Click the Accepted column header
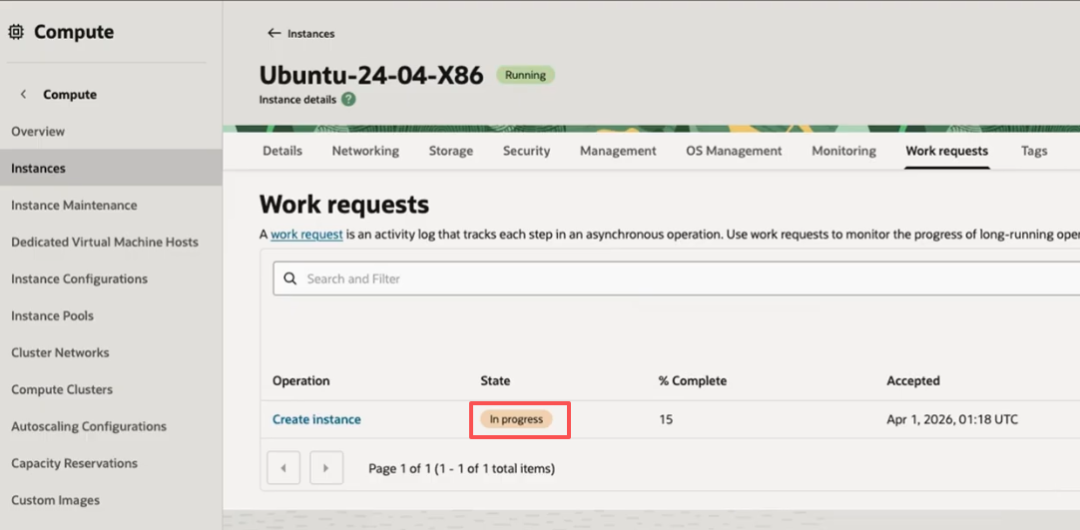 (x=913, y=380)
